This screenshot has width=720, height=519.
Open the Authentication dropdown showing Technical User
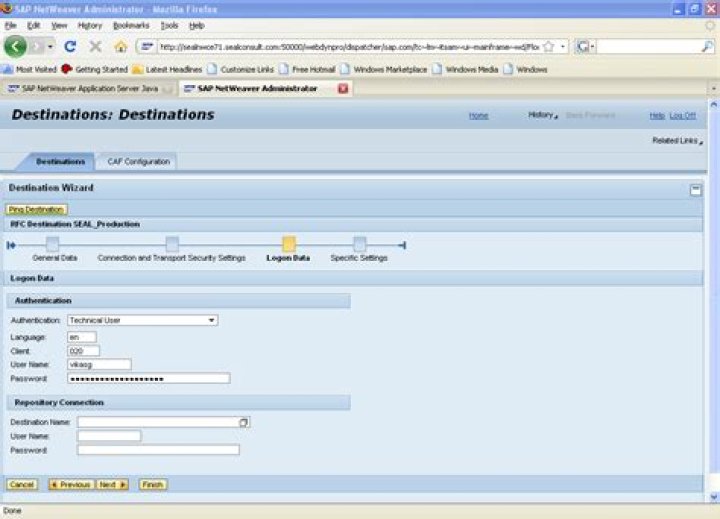pos(142,320)
